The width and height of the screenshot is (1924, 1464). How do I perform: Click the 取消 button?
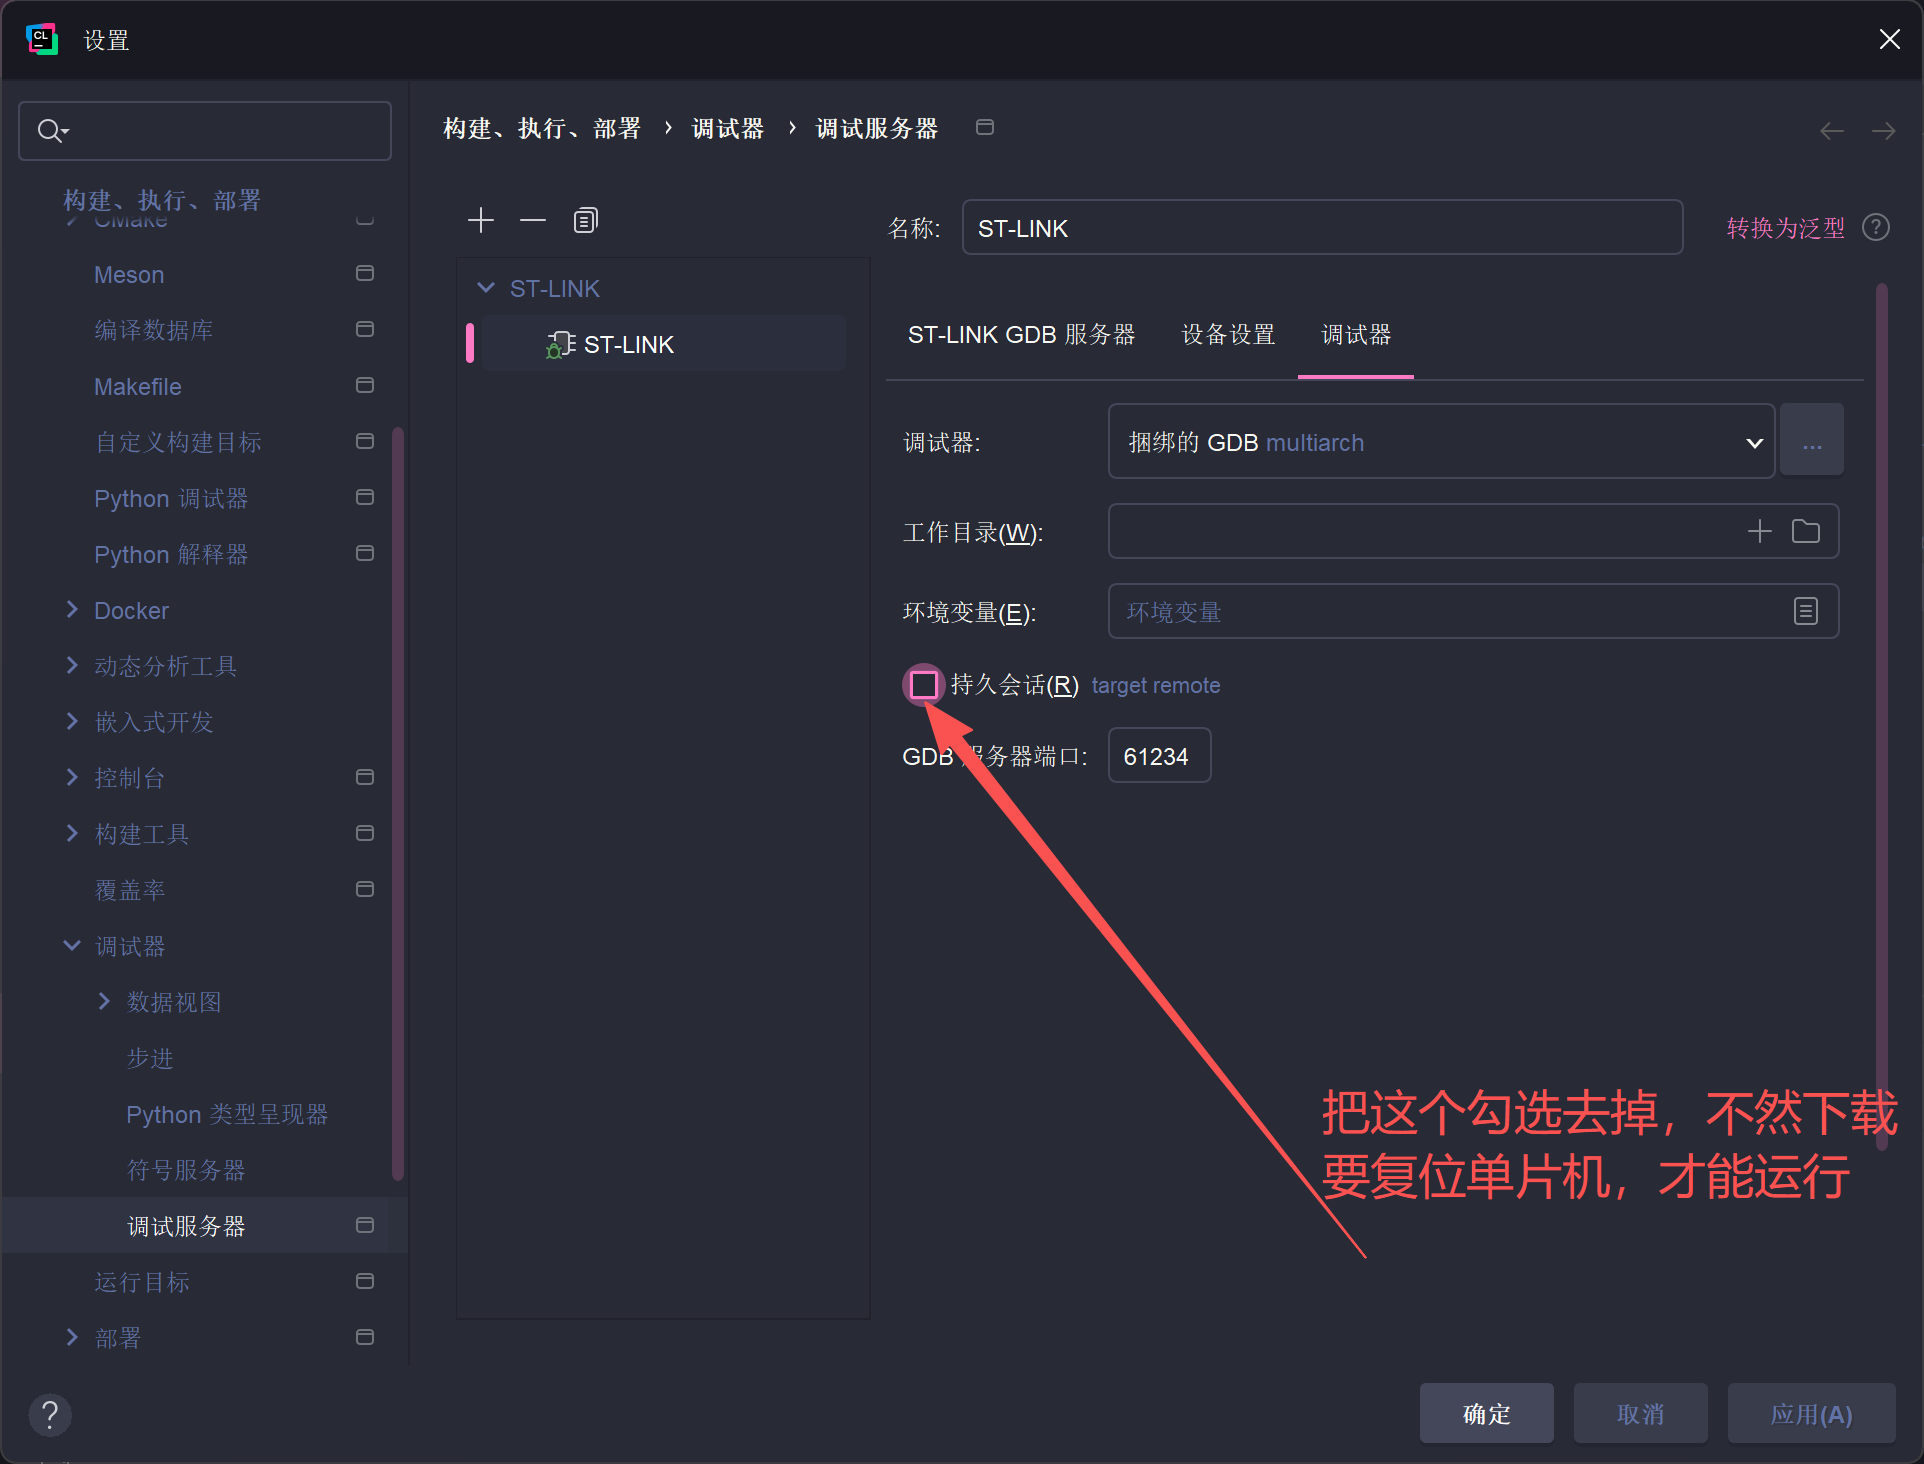click(x=1640, y=1414)
